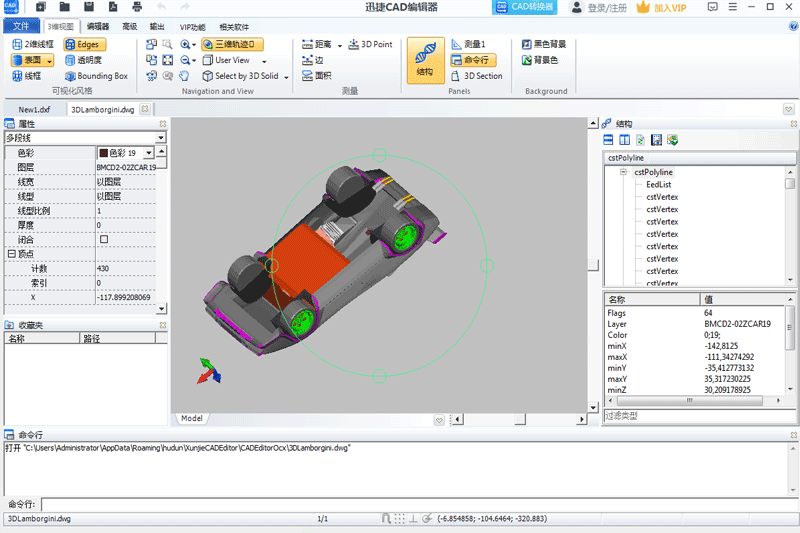The image size is (800, 533).
Task: Print drawing with the printer icon
Action: (x=137, y=7)
